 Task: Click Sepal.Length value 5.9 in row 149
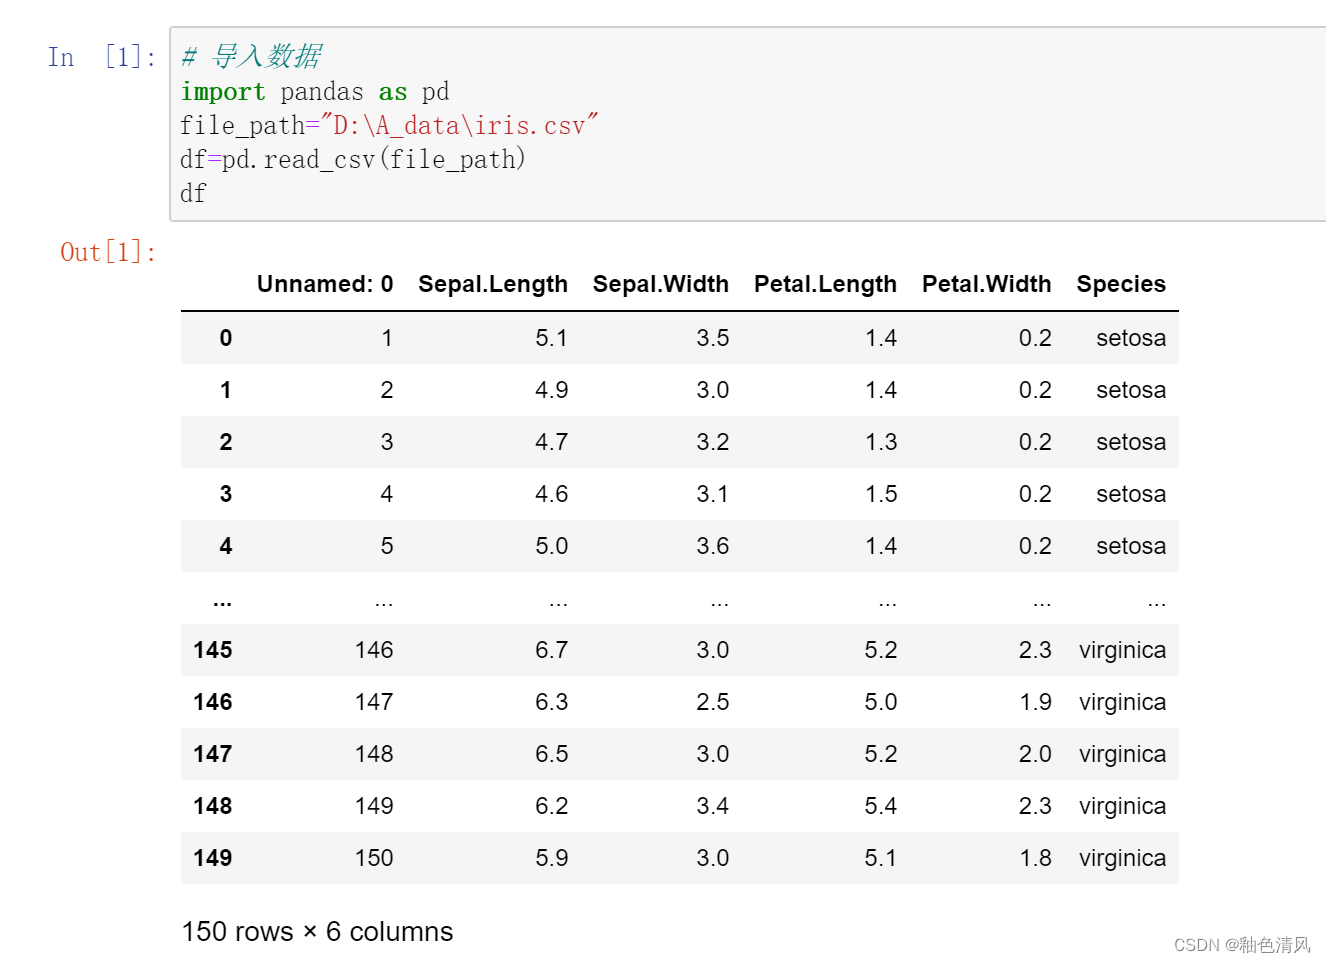click(551, 858)
